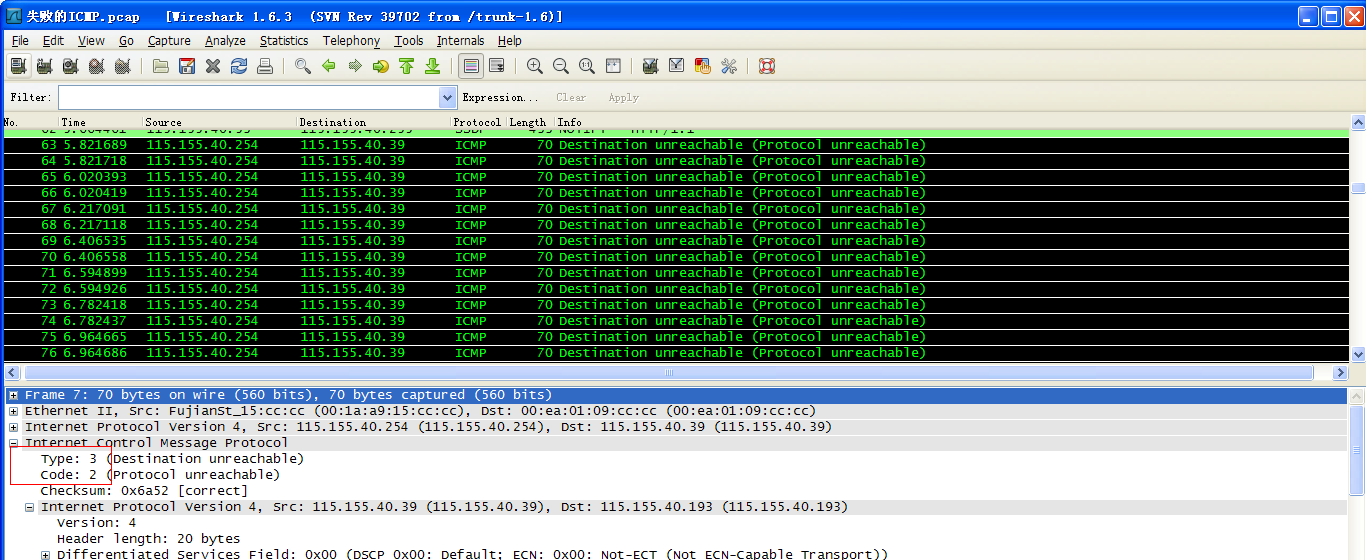Open a capture file via folder icon
Viewport: 1366px width, 560px height.
(161, 66)
